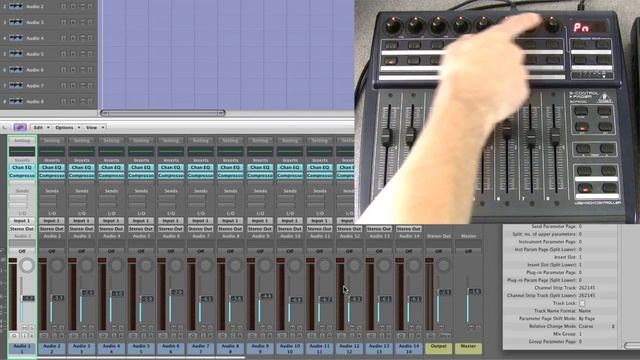Click the Audio 5 track icon in track list
This screenshot has height=360, width=640.
16,54
